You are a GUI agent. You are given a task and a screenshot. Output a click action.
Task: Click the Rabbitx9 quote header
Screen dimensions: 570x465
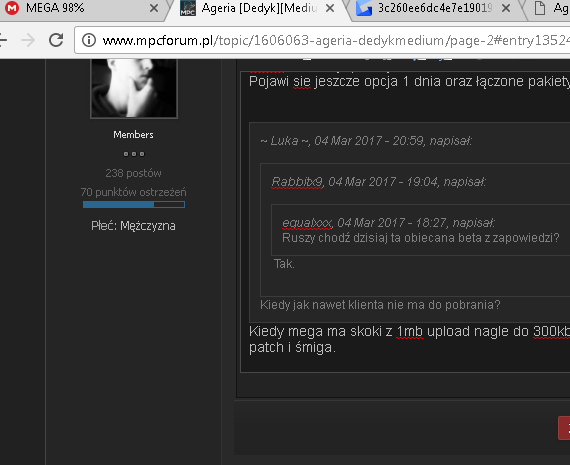coord(379,182)
